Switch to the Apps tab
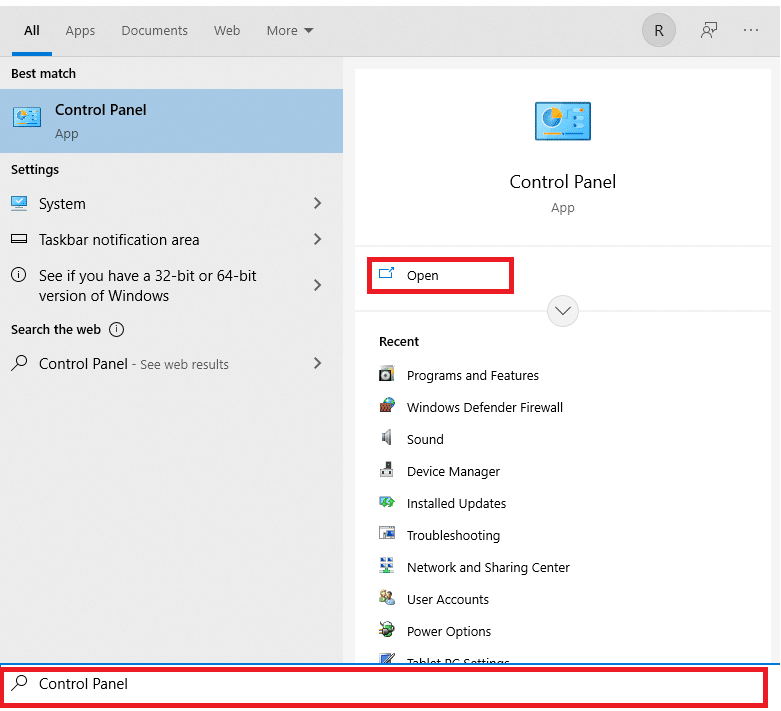 [x=80, y=30]
